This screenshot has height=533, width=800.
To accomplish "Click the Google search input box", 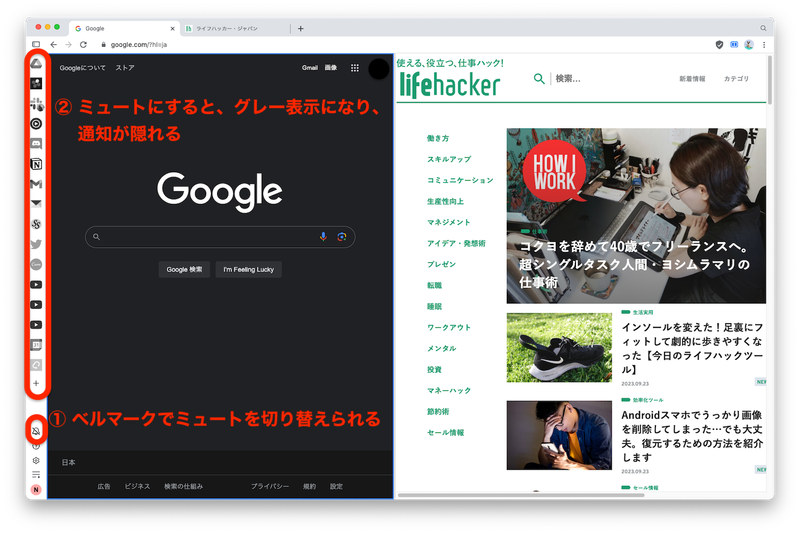I will tap(220, 237).
